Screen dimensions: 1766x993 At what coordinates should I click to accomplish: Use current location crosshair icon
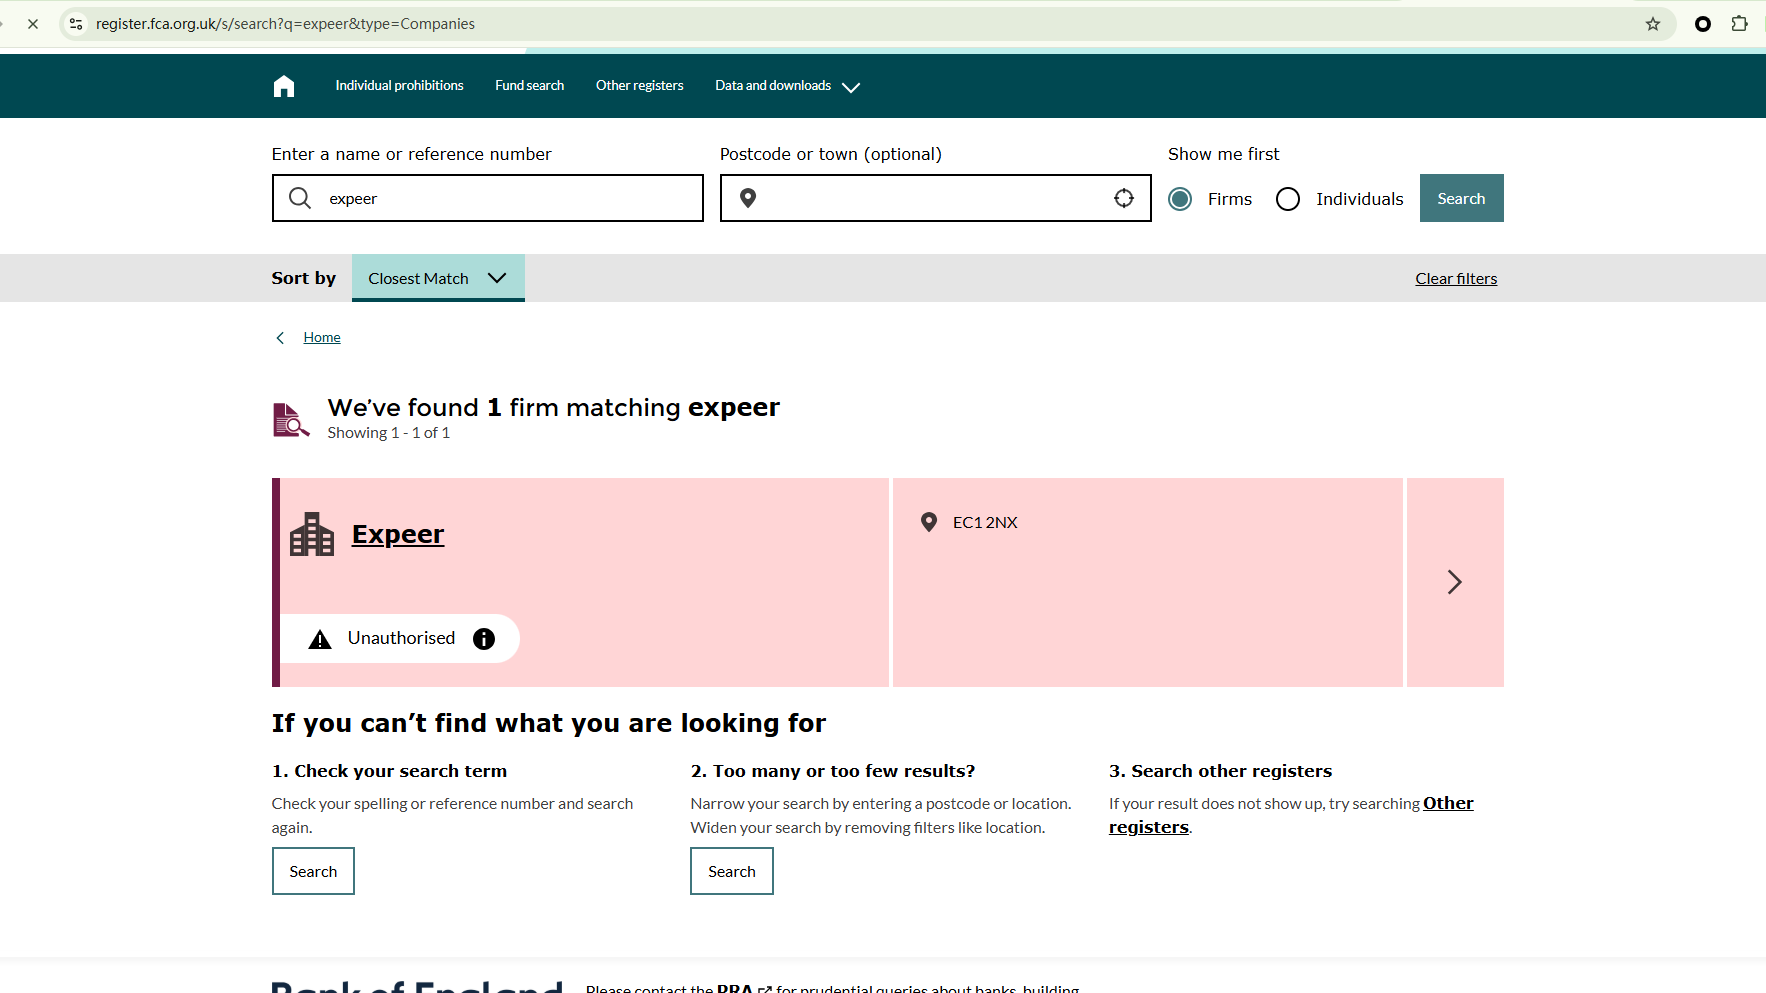(1124, 198)
